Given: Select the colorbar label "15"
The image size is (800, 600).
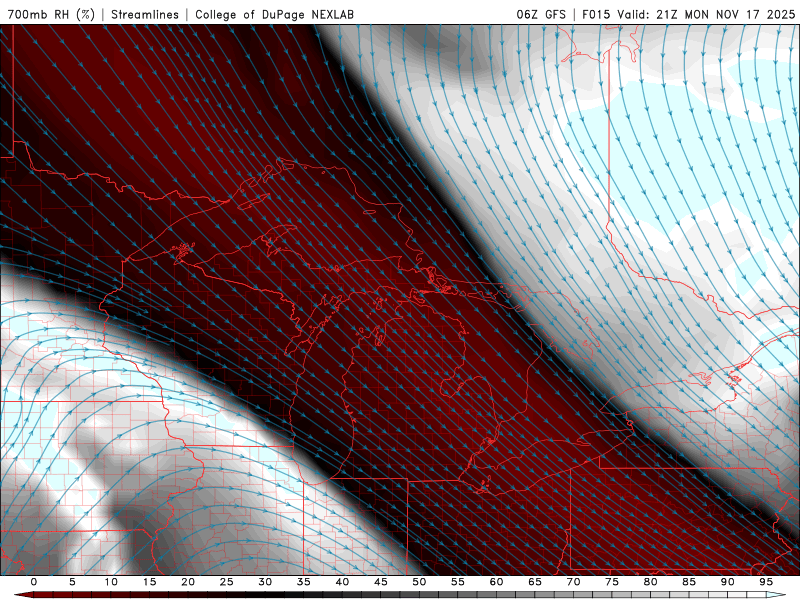Looking at the screenshot, I should (x=149, y=582).
